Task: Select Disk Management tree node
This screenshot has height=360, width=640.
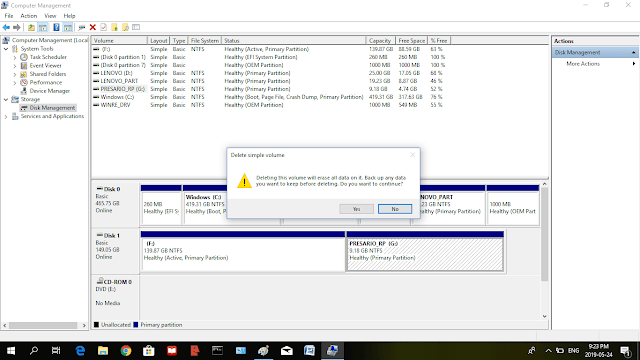Action: tap(52, 108)
